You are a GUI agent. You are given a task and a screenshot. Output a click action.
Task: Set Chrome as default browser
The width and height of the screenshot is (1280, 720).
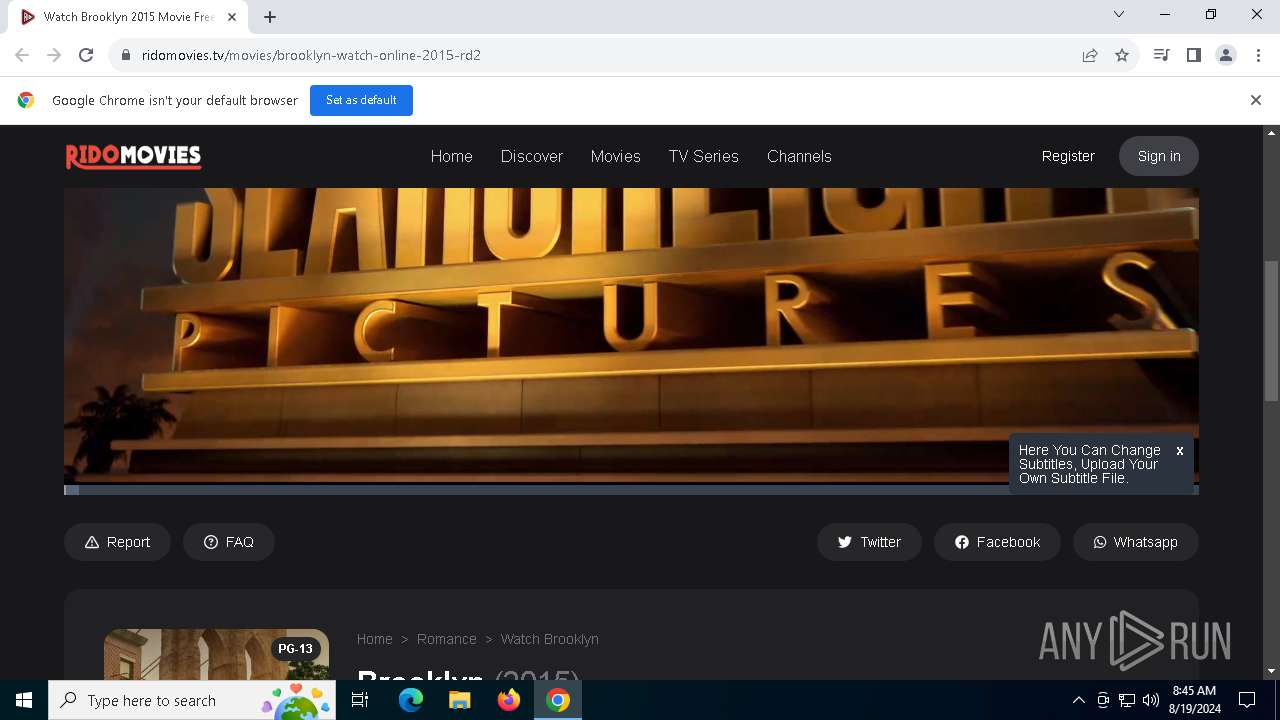pyautogui.click(x=361, y=100)
